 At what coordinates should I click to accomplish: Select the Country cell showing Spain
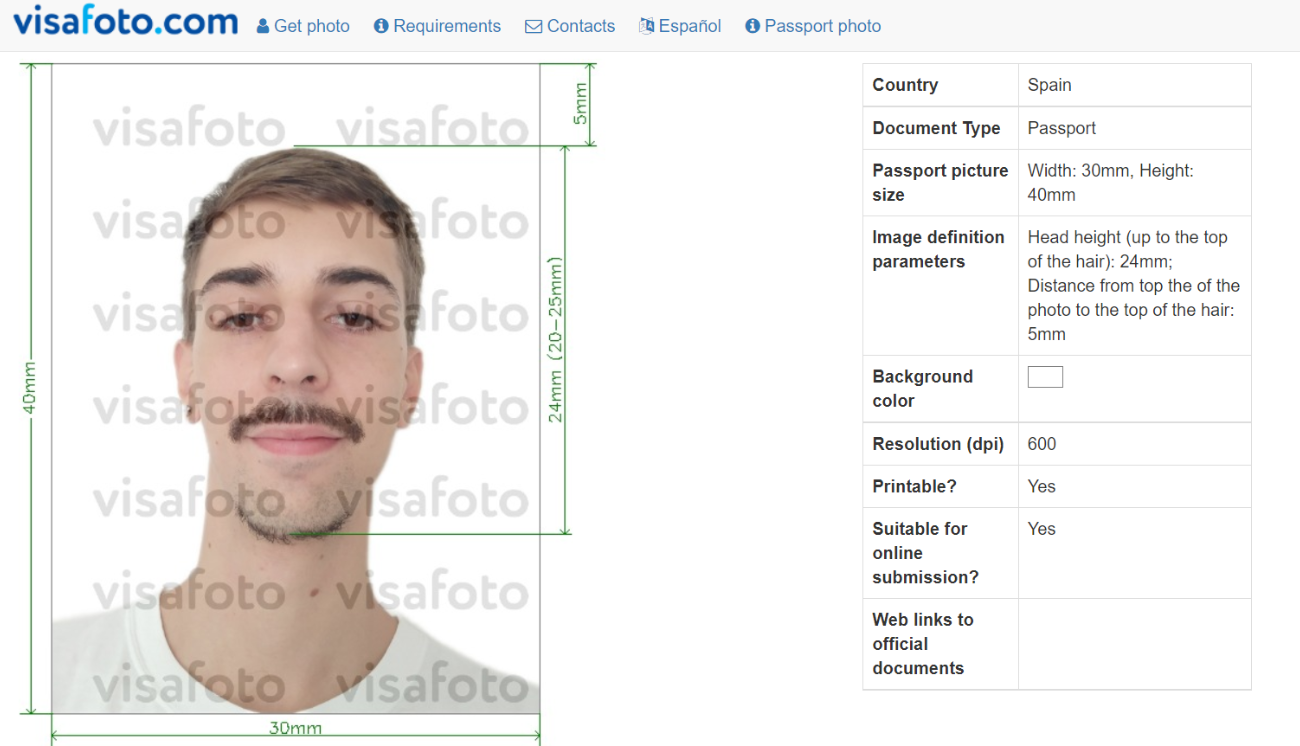click(1049, 84)
